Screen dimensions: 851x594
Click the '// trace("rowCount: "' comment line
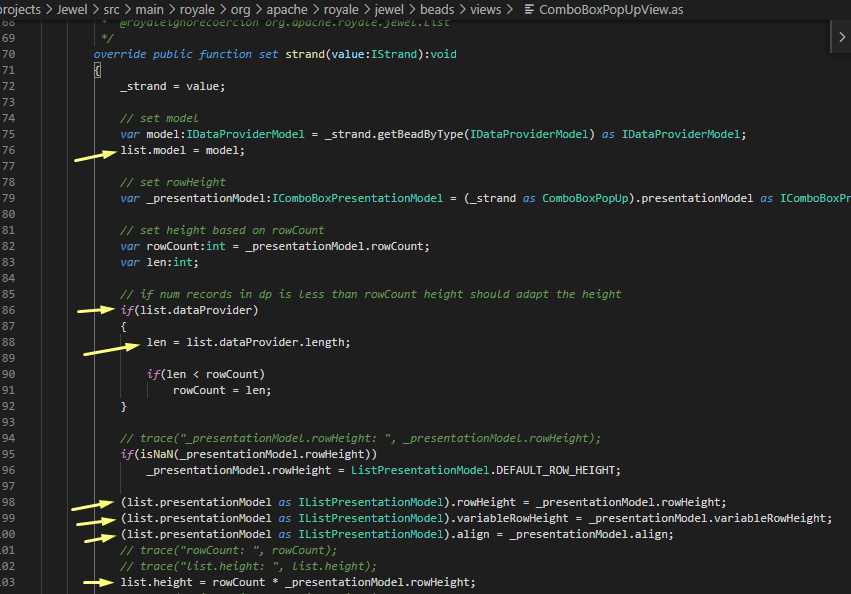pos(228,550)
